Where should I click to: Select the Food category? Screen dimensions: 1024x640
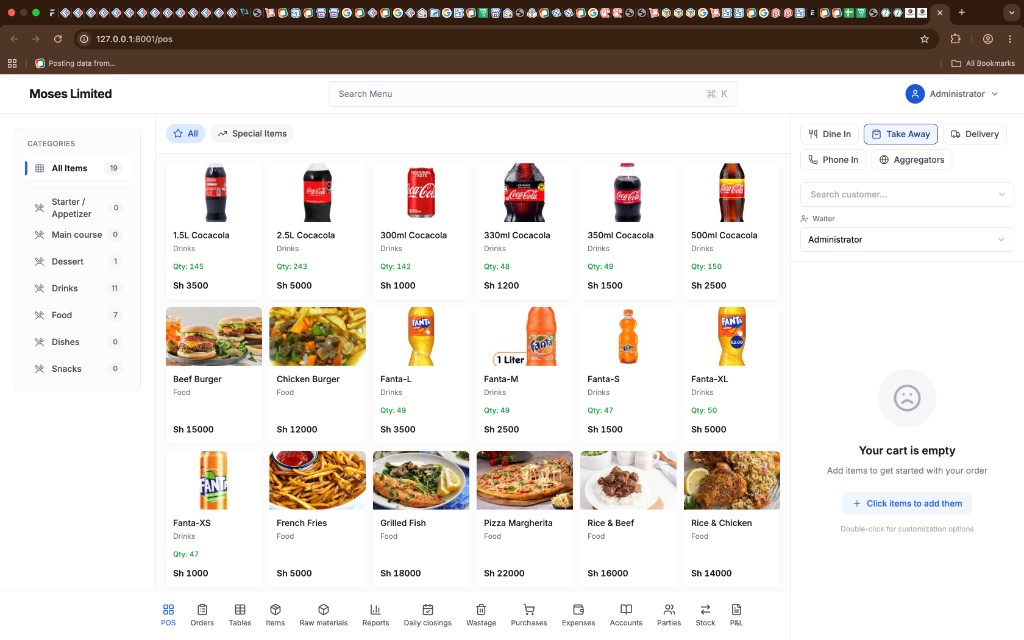click(77, 315)
